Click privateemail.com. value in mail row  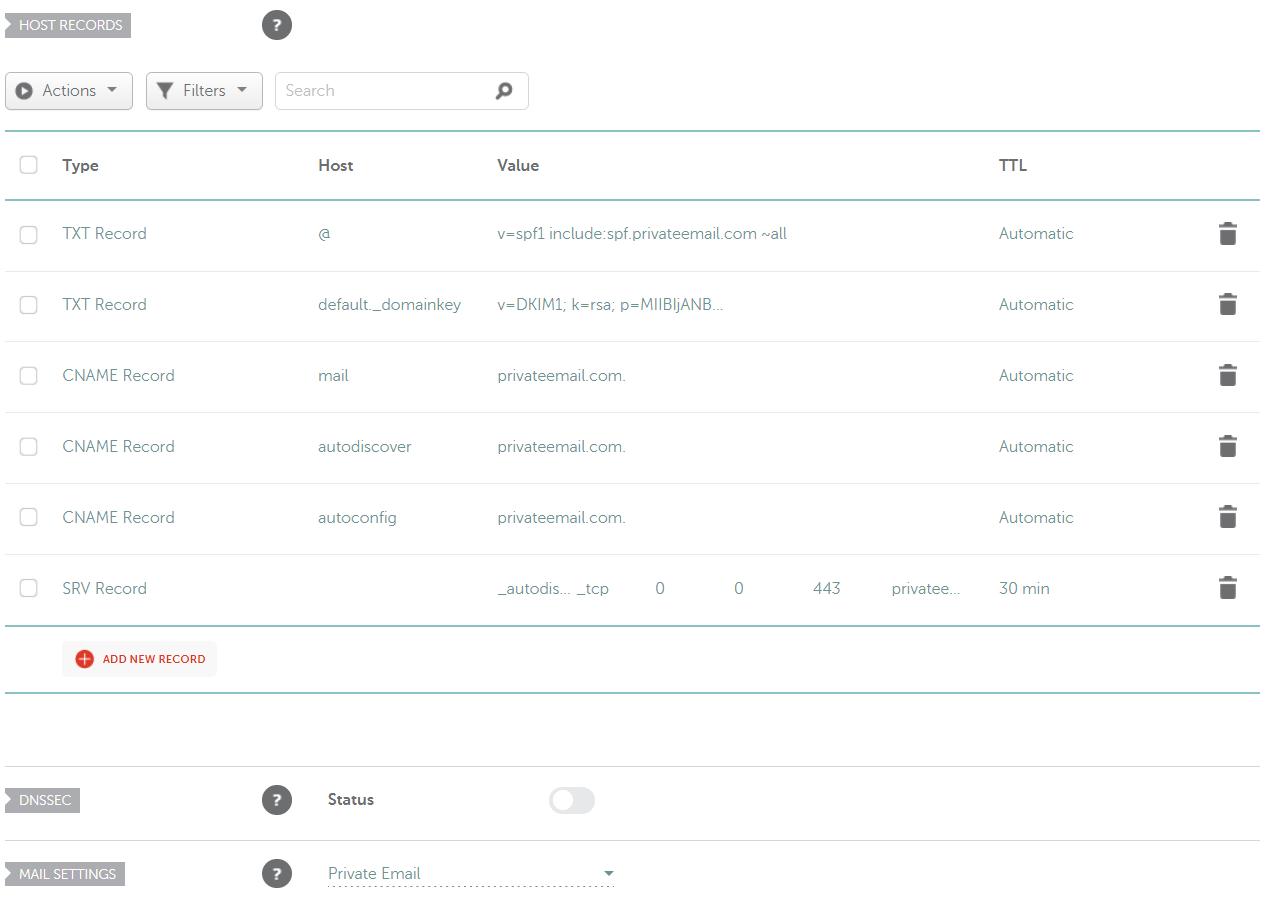click(561, 376)
